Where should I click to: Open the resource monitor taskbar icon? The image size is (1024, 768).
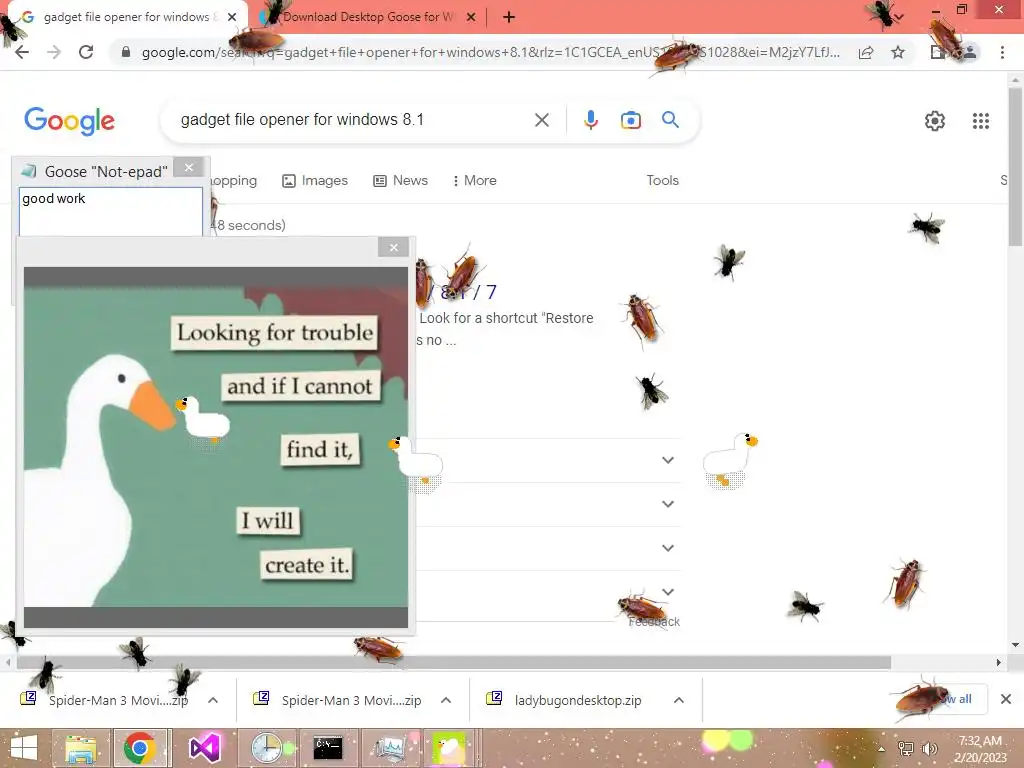pyautogui.click(x=391, y=748)
